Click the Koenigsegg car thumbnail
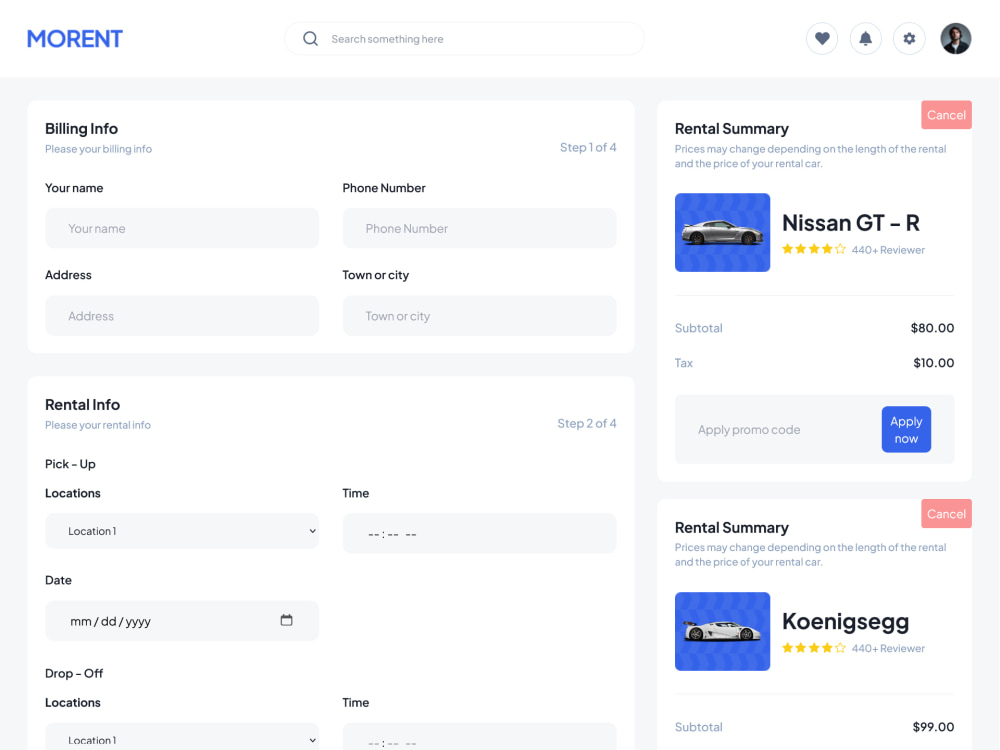 [723, 631]
